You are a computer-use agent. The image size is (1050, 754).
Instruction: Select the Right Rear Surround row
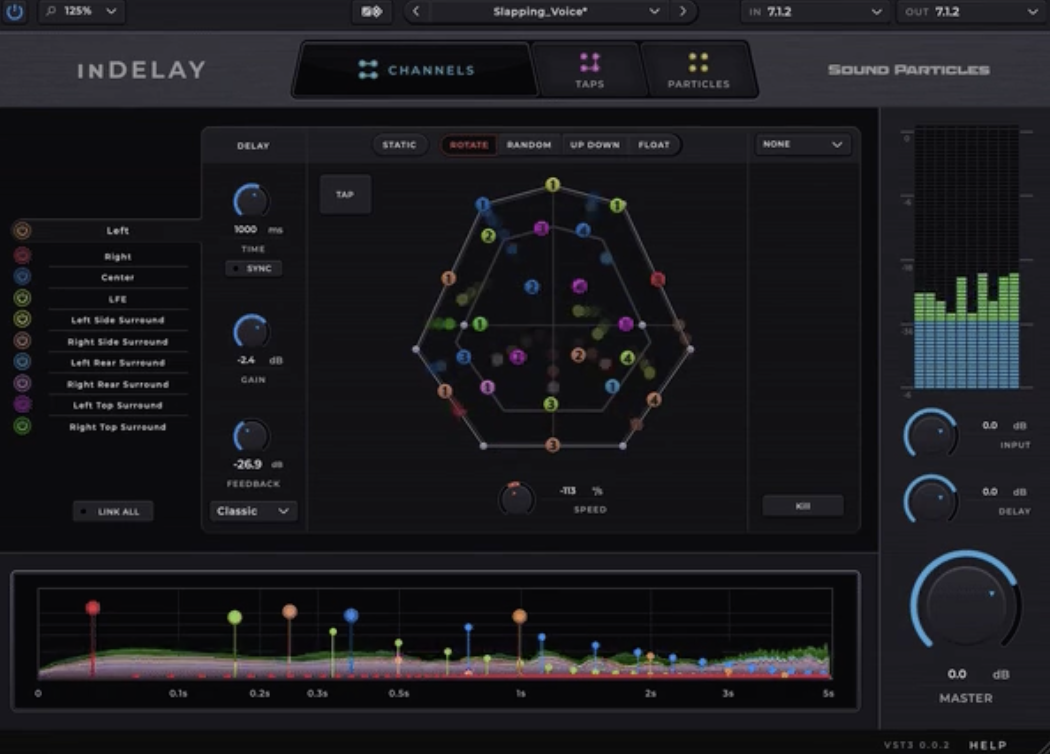(x=118, y=384)
